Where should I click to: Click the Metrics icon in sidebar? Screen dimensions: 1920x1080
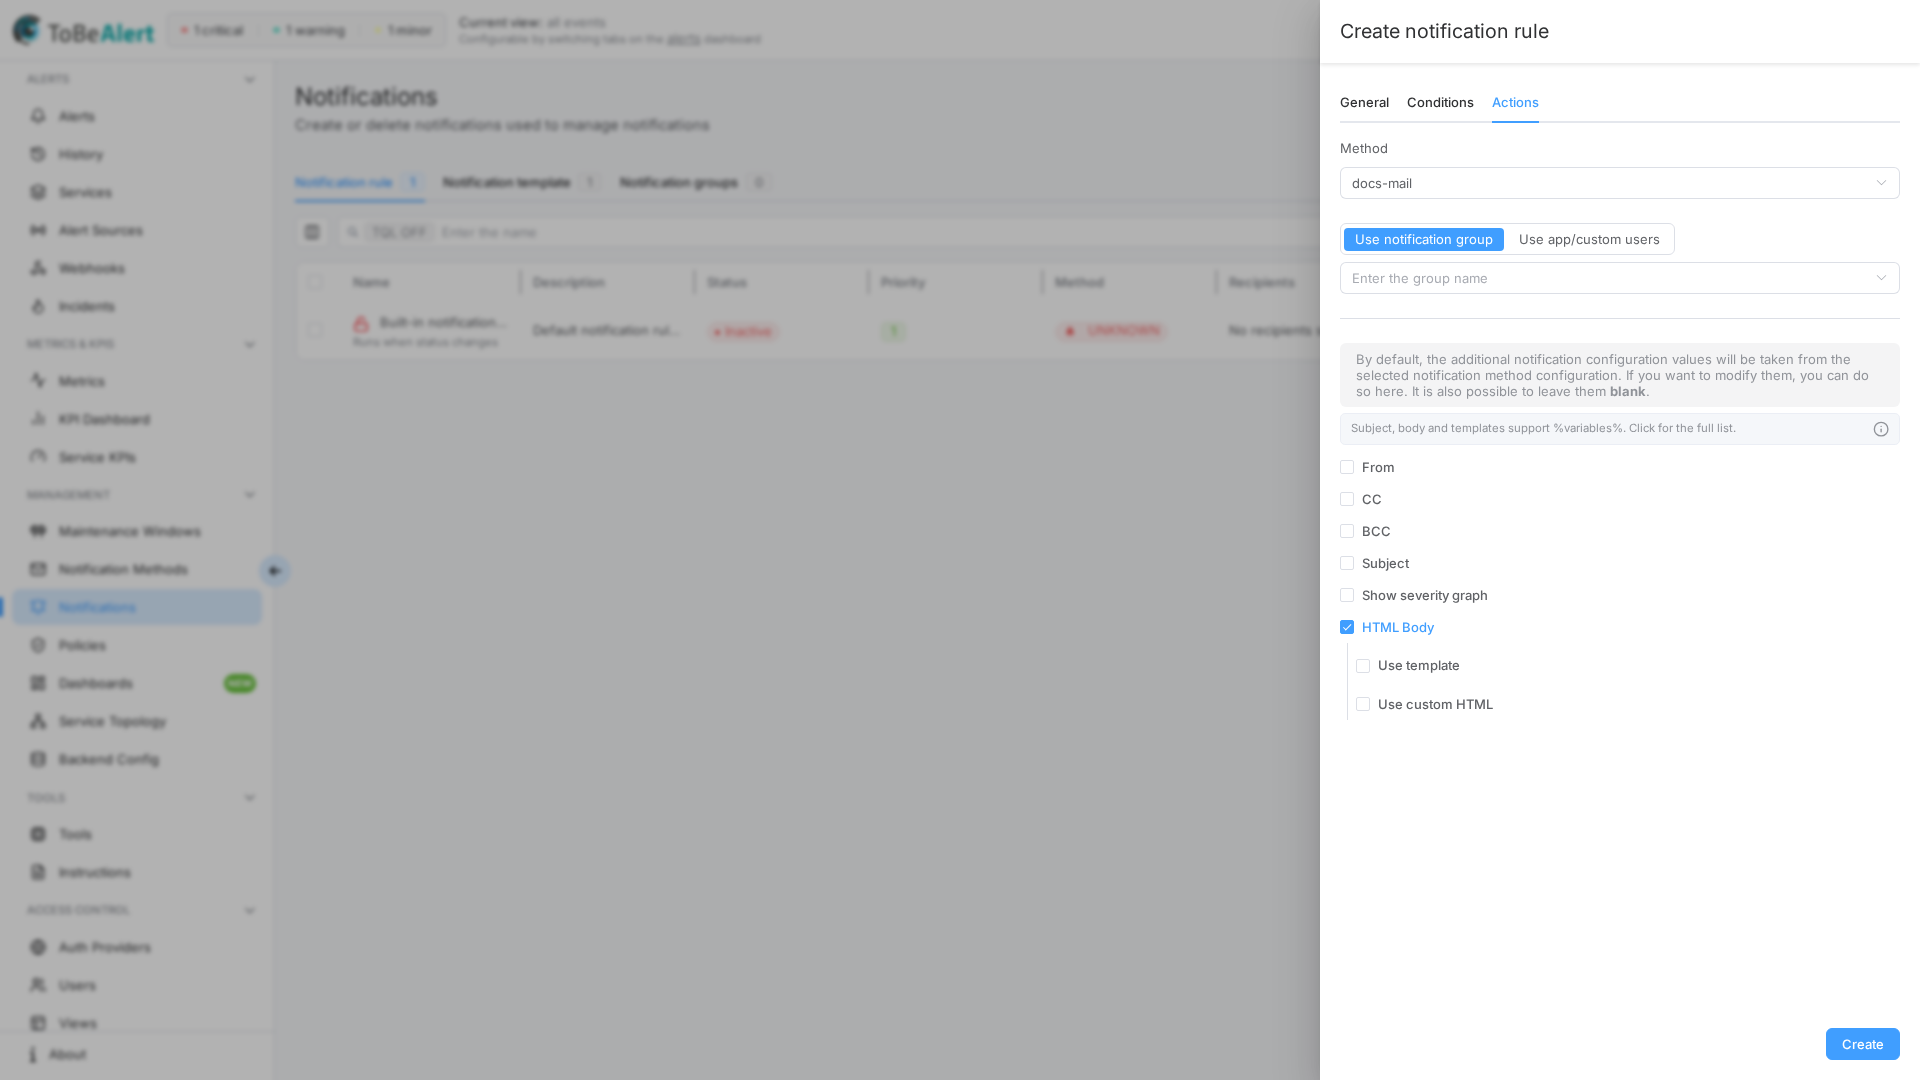(38, 381)
